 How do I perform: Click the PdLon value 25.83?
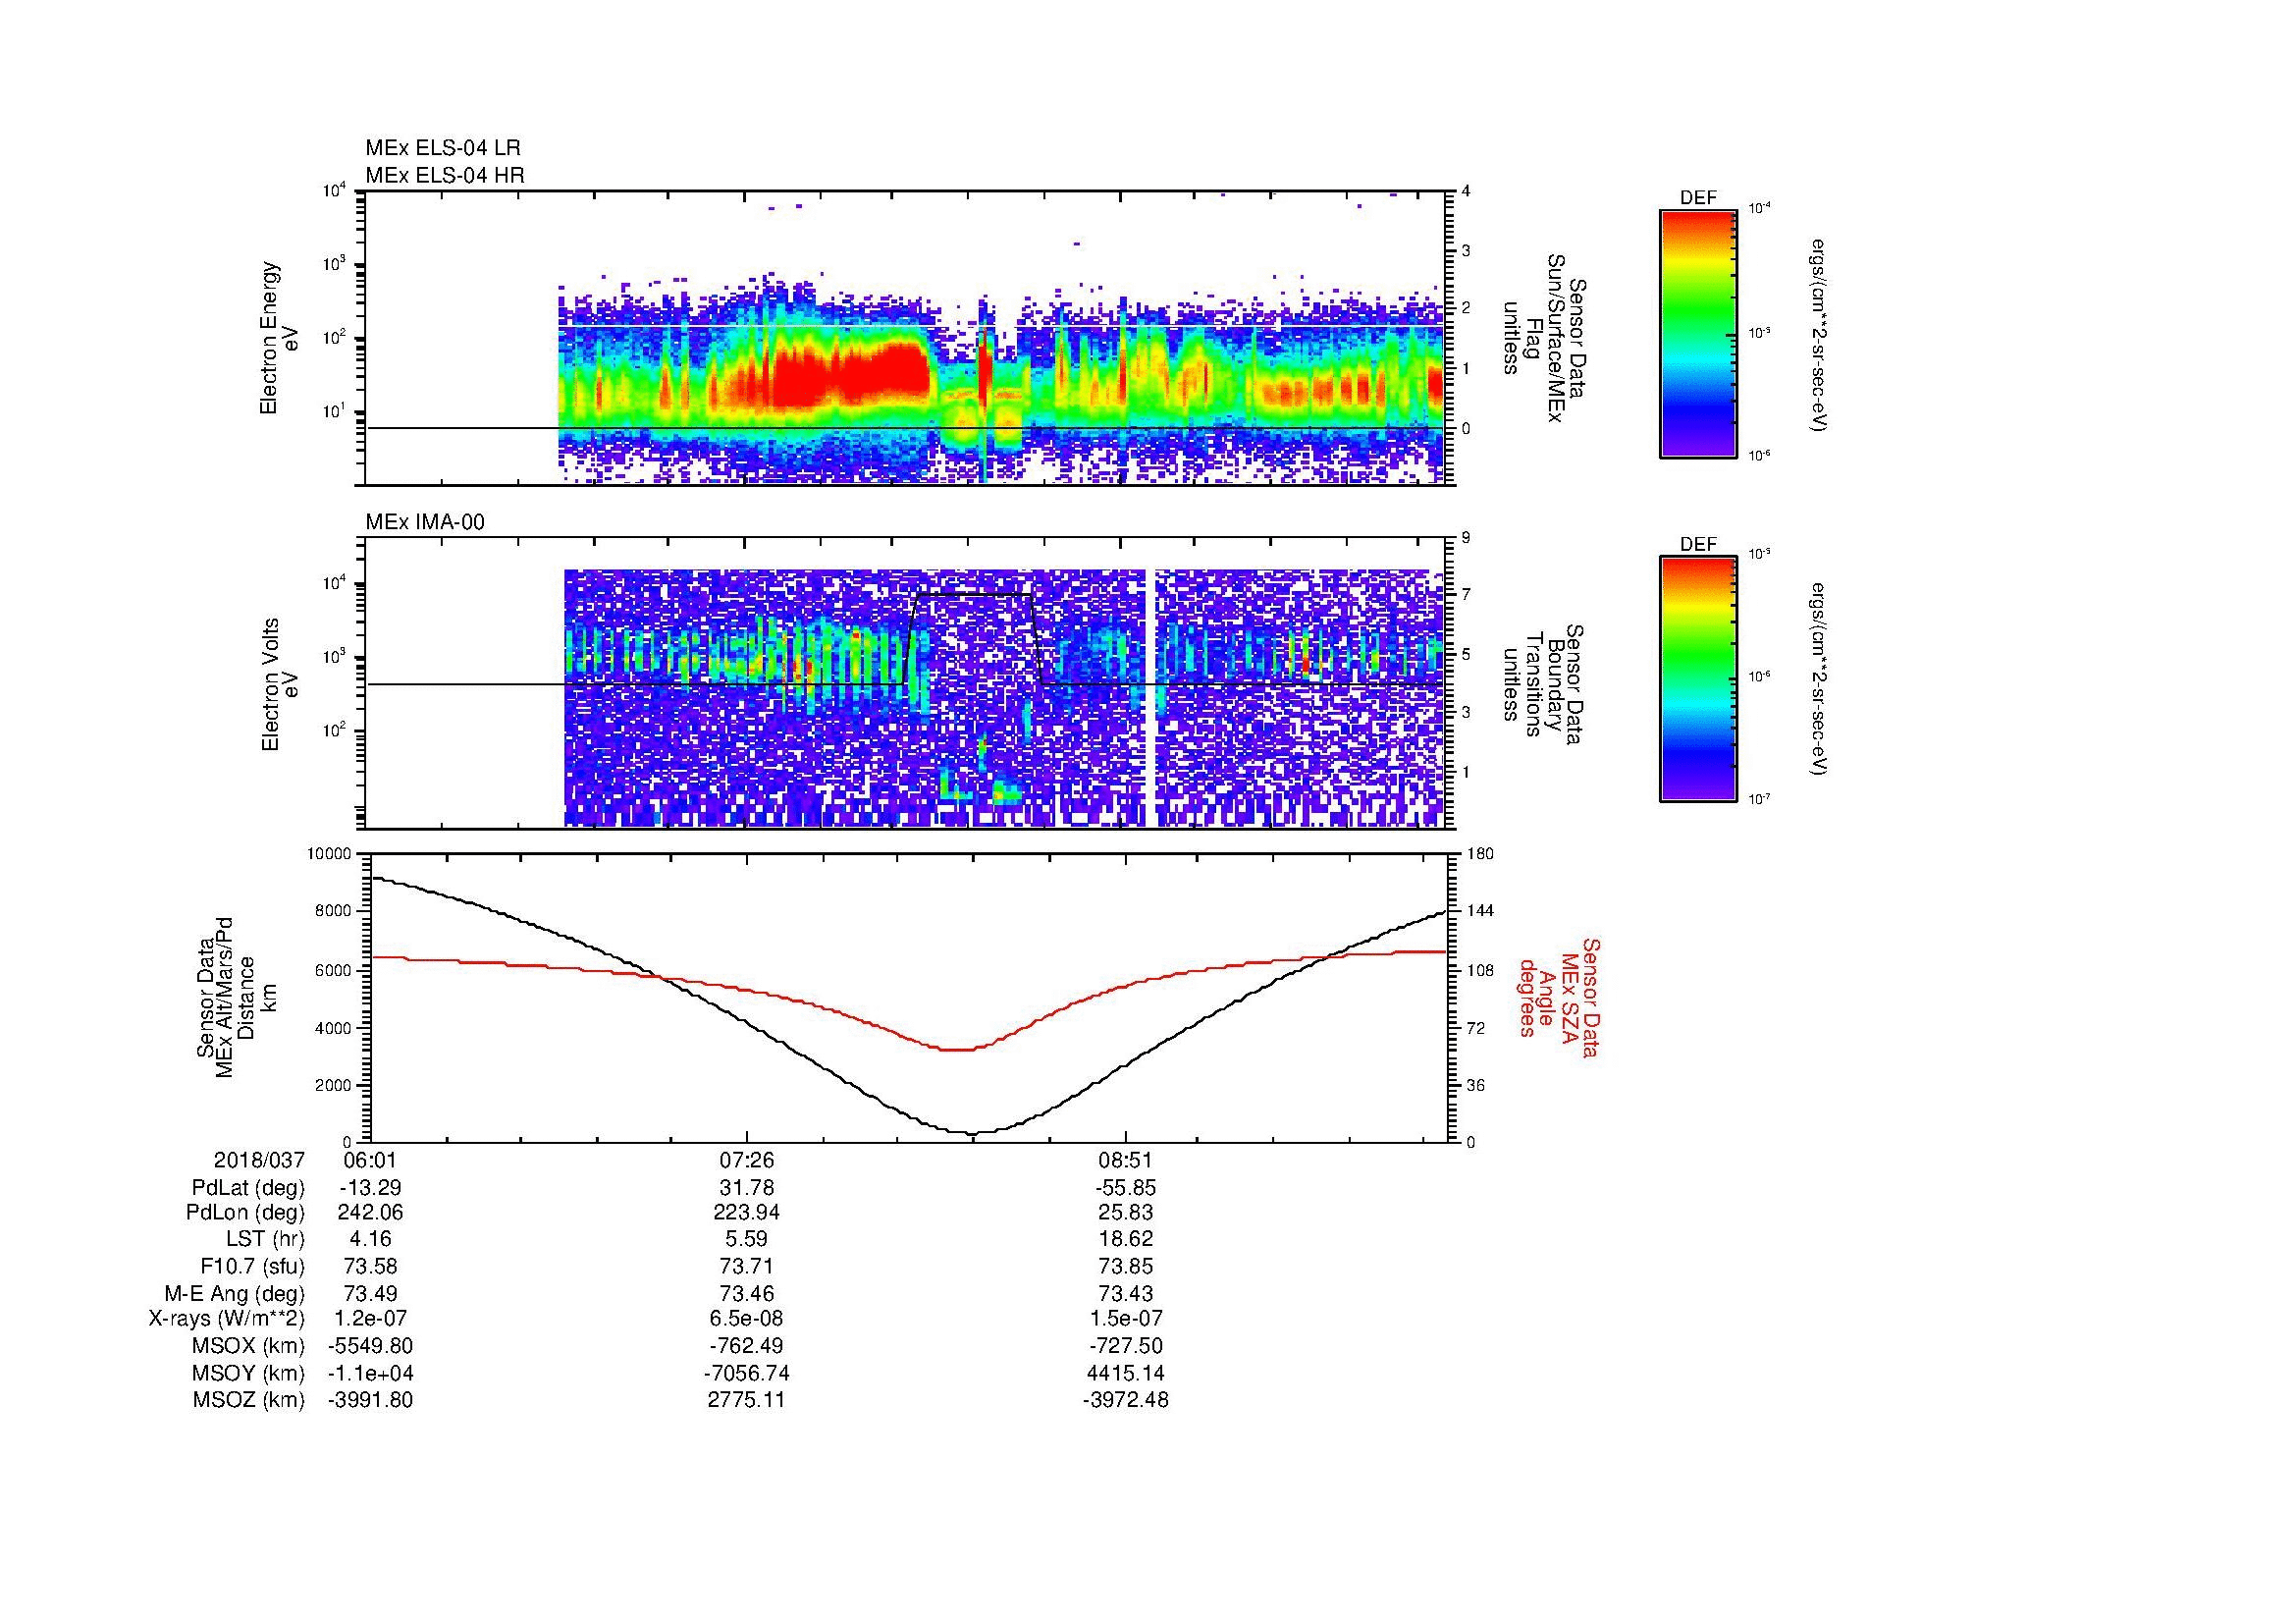[x=1126, y=1212]
